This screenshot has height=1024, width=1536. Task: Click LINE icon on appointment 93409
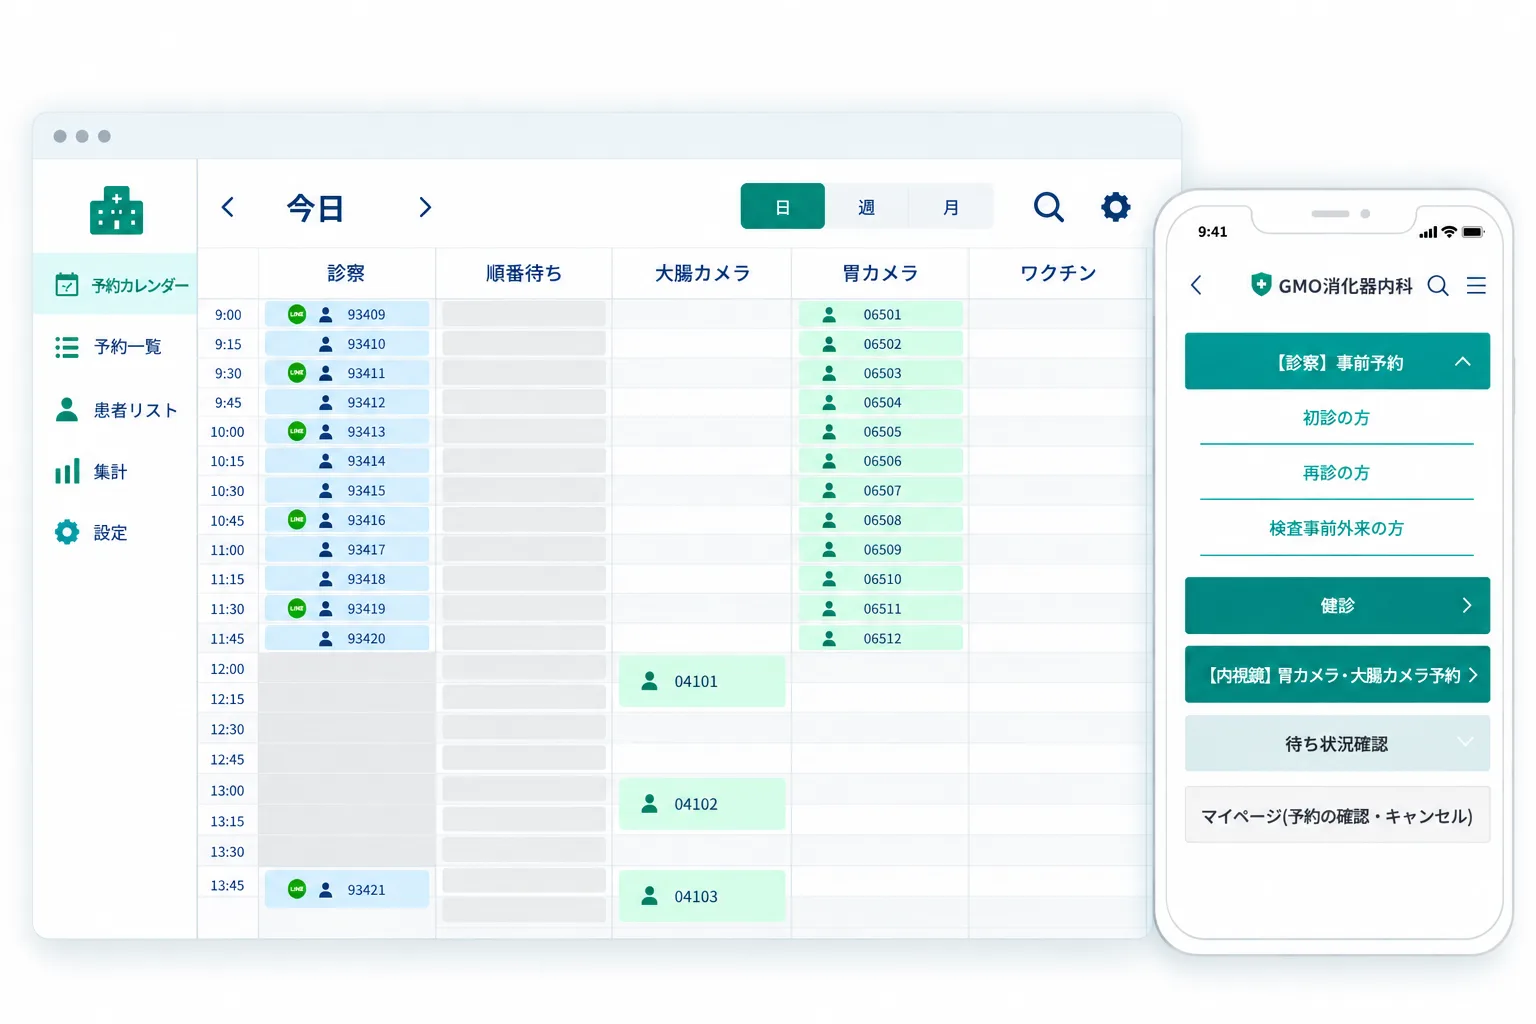coord(297,314)
